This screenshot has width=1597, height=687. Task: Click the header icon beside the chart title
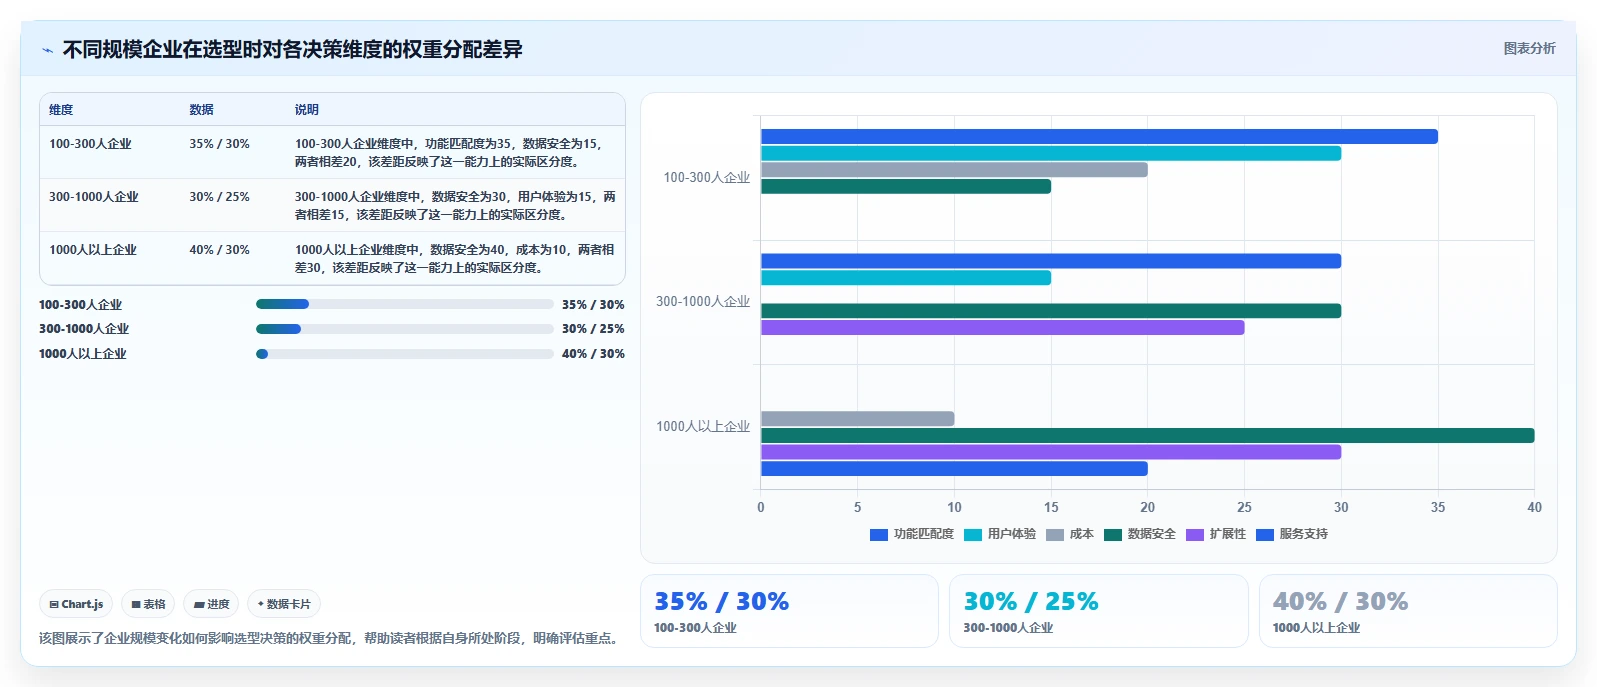(x=47, y=50)
